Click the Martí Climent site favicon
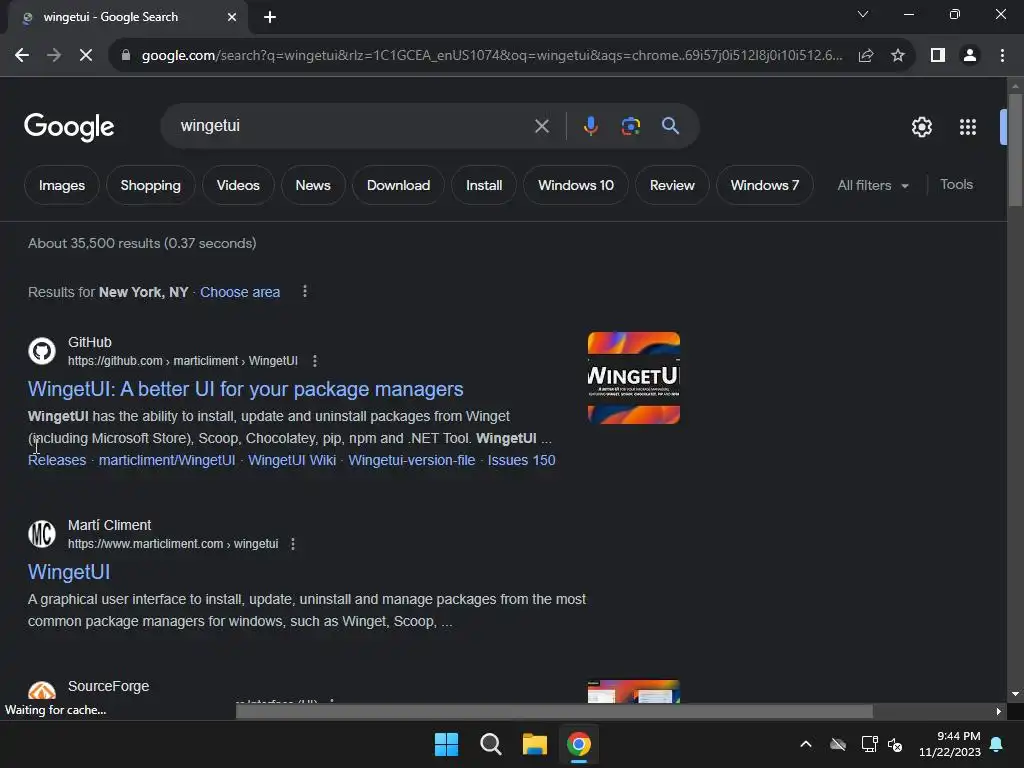The height and width of the screenshot is (768, 1024). (x=42, y=534)
